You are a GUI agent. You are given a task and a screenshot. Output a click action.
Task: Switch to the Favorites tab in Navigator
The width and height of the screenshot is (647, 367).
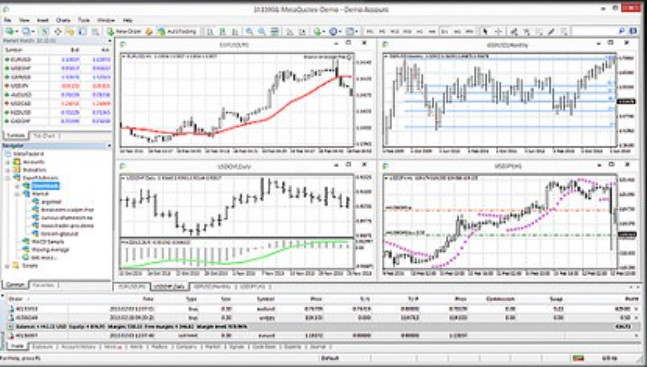[43, 285]
